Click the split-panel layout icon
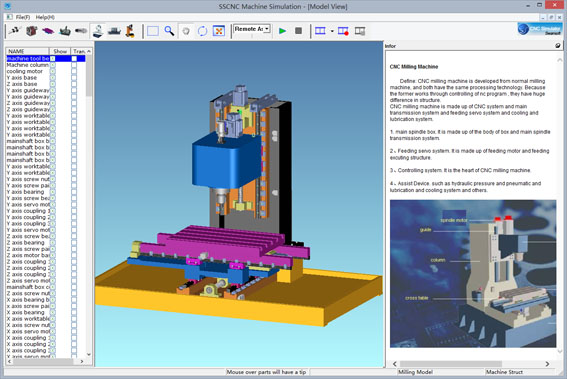The width and height of the screenshot is (567, 379). click(x=320, y=31)
